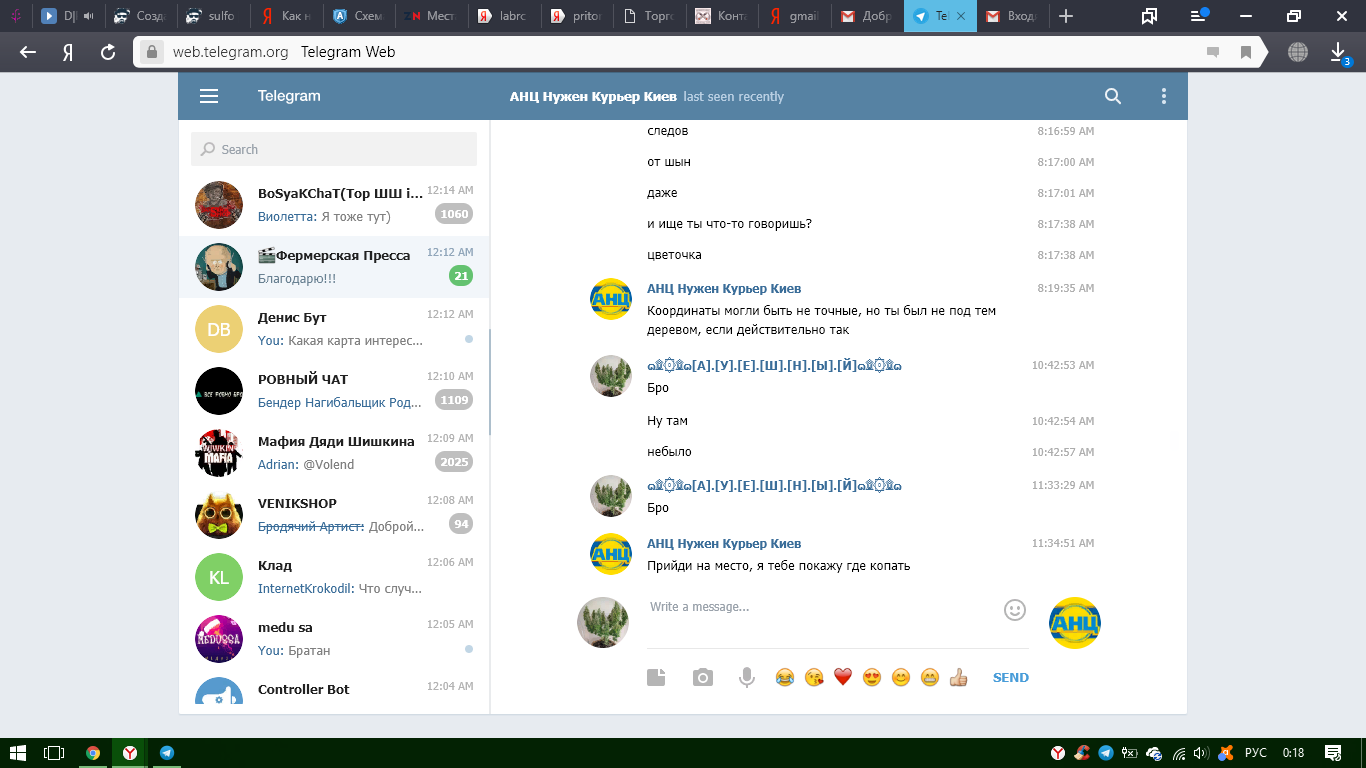The height and width of the screenshot is (768, 1366).
Task: Click the 2025 unread badge
Action: pos(454,462)
